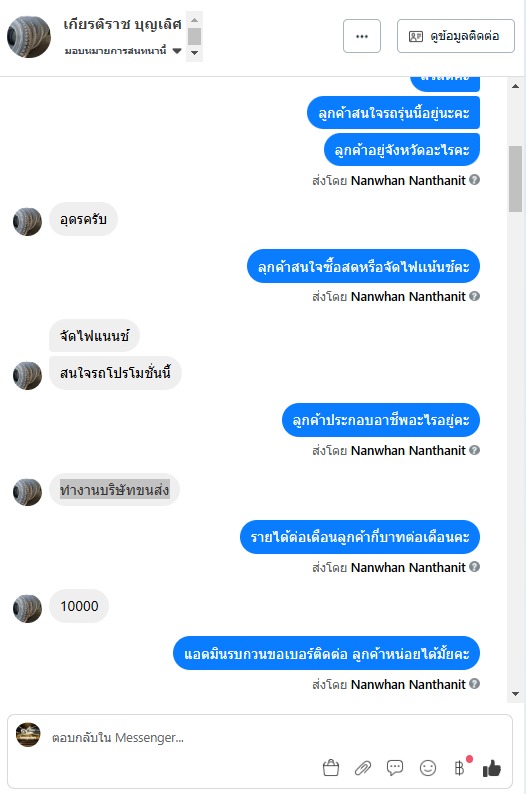526x794 pixels.
Task: Click the Baht payment request icon
Action: [x=459, y=768]
